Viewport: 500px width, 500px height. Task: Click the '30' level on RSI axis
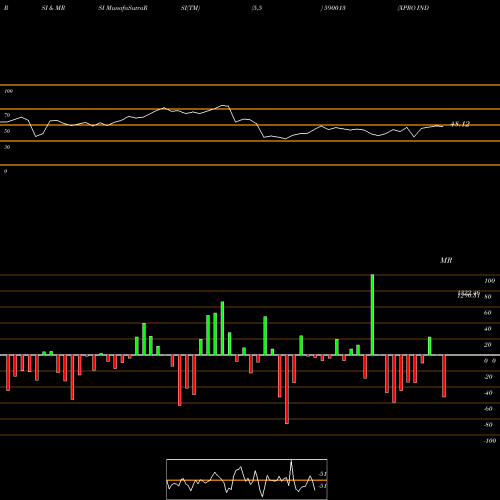(7, 147)
